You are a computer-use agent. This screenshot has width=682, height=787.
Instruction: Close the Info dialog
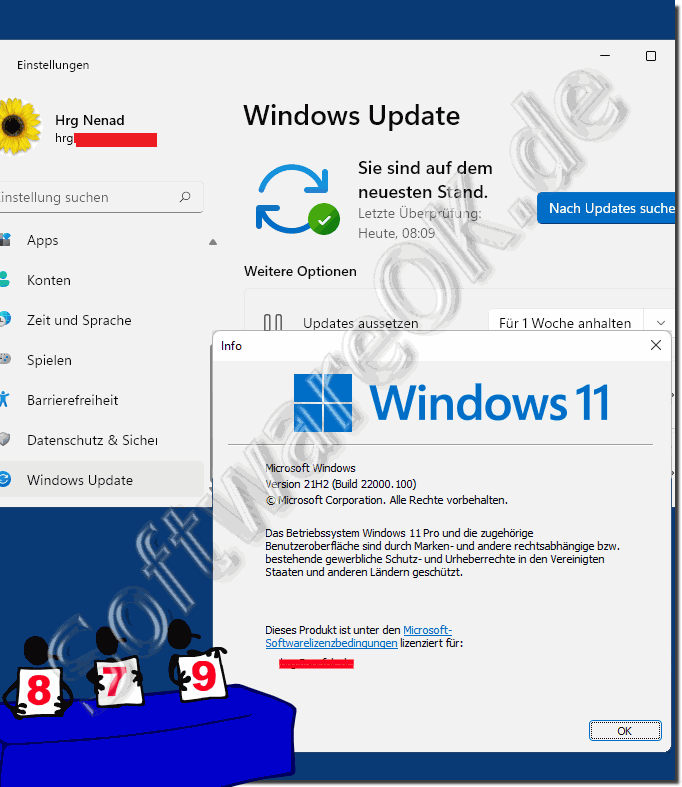click(x=655, y=345)
